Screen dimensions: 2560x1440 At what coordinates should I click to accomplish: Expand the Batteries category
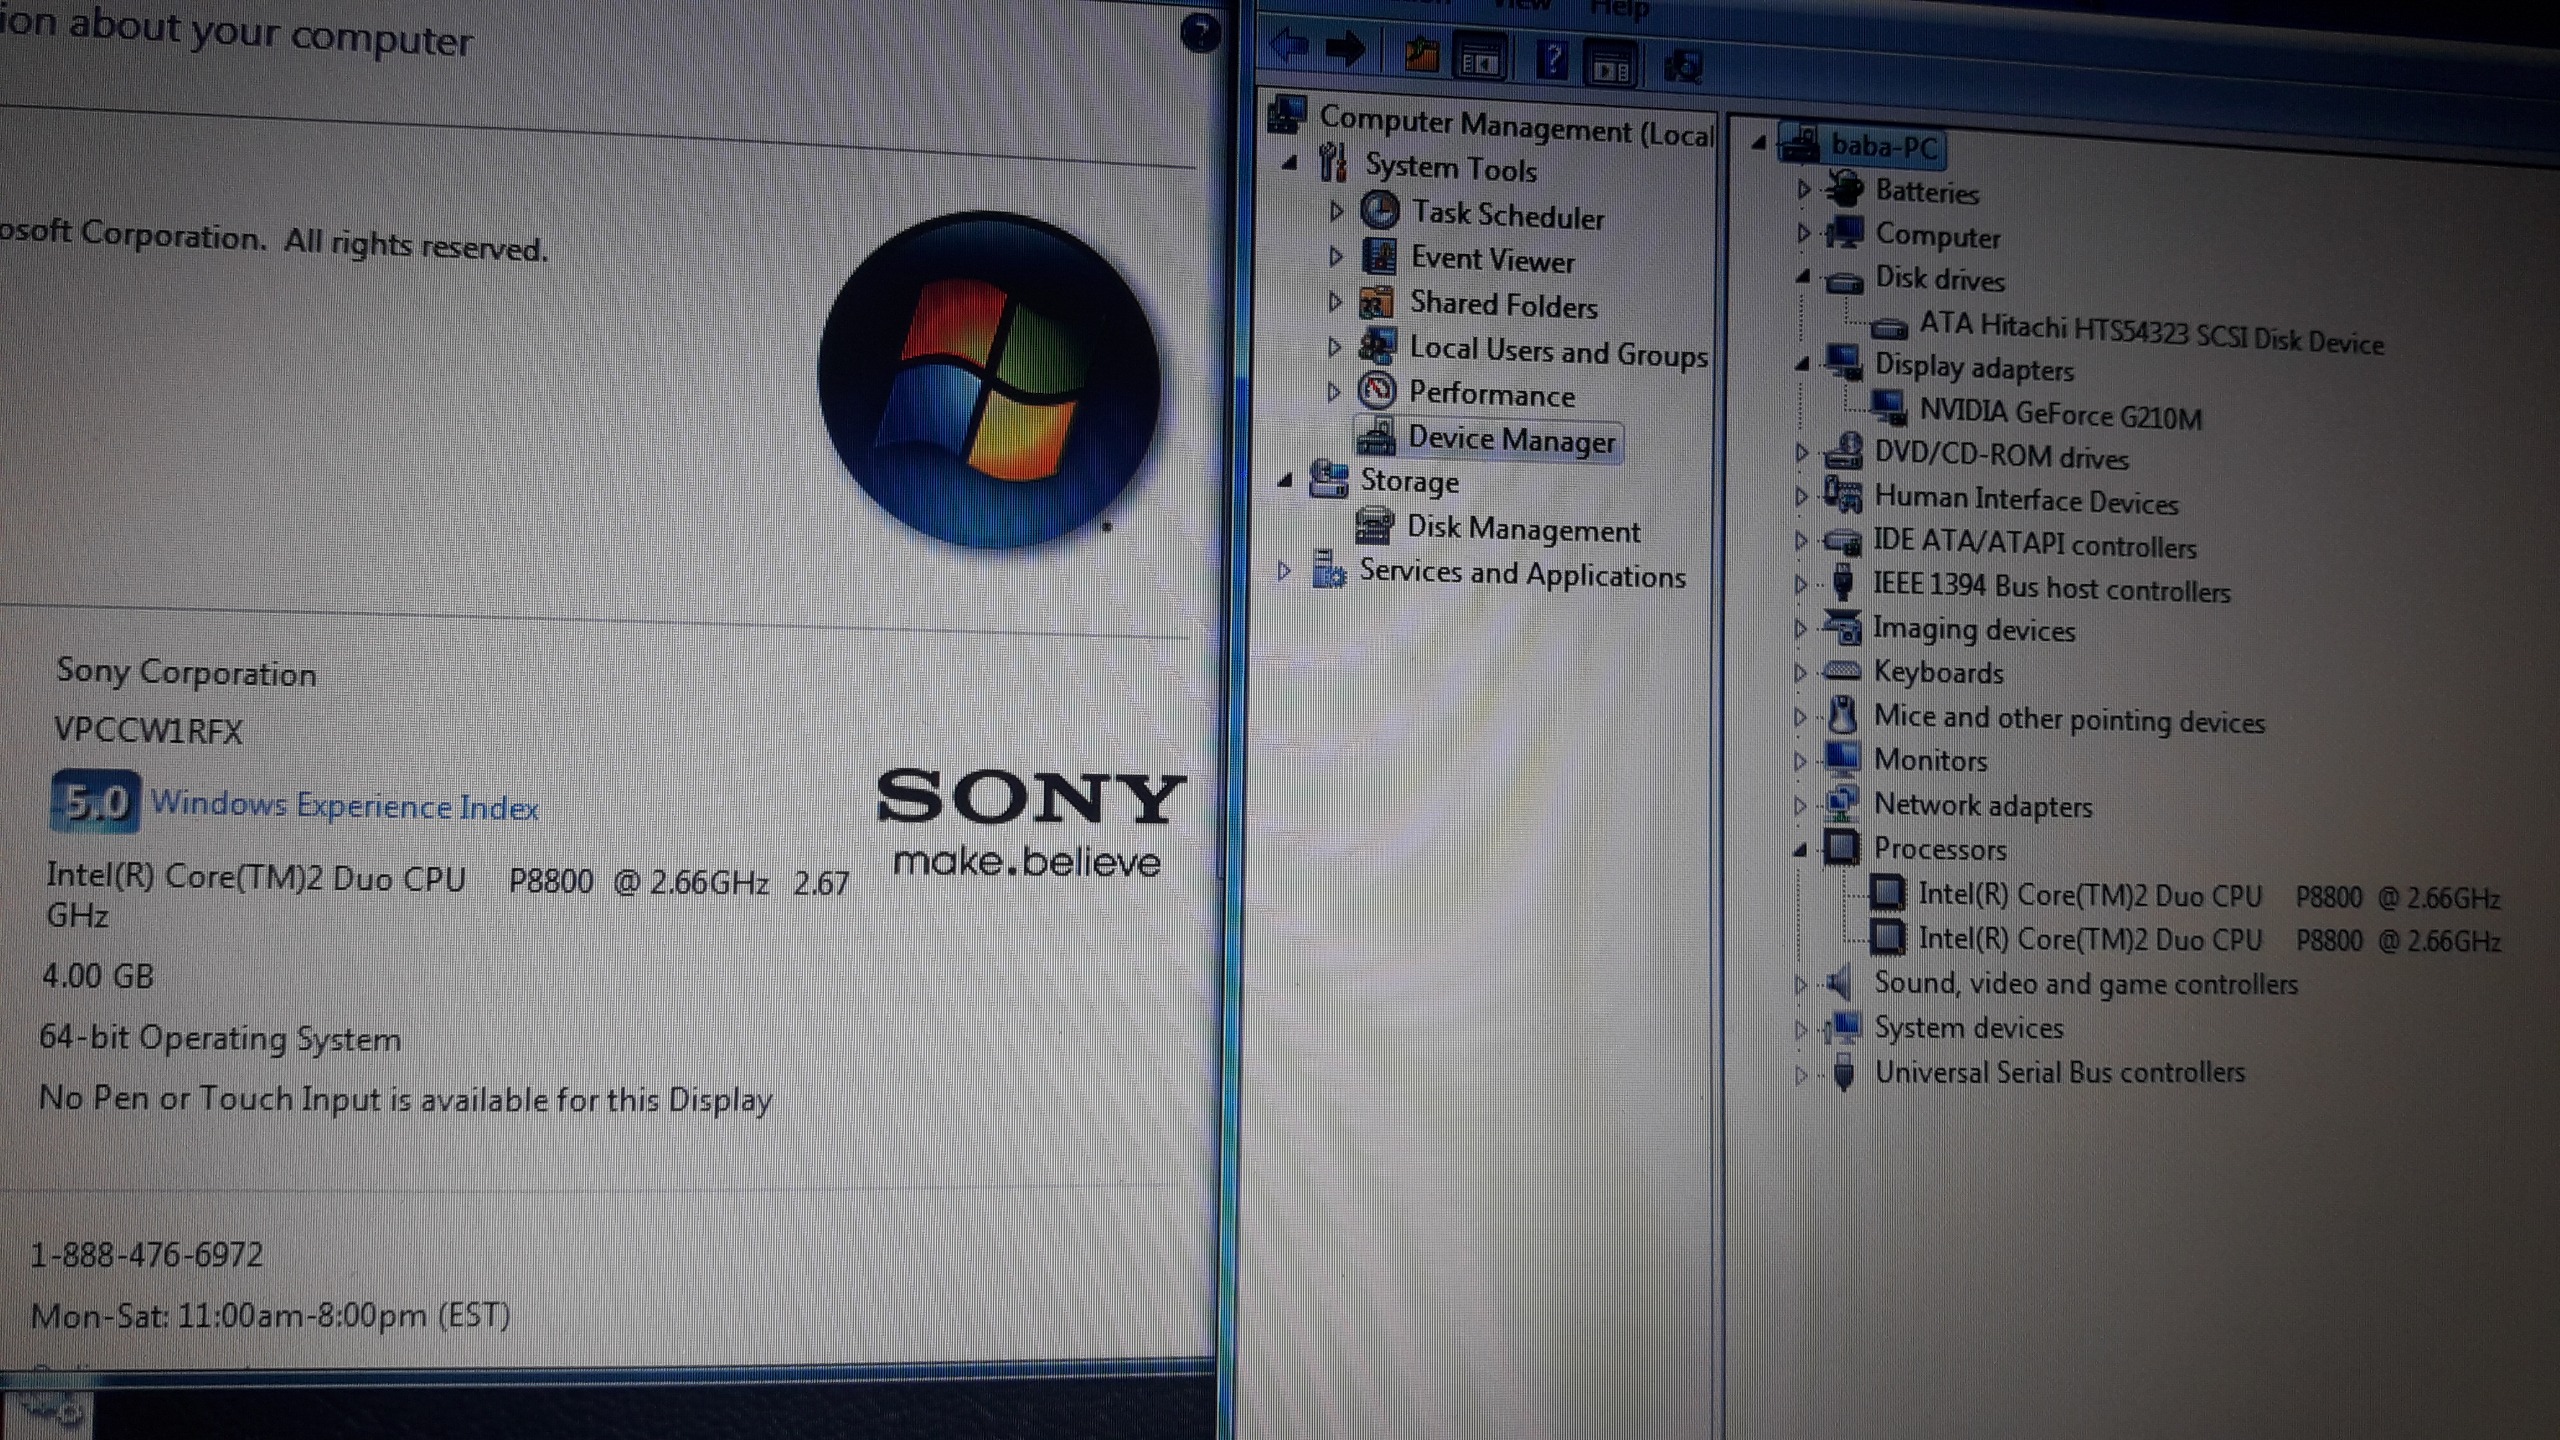pyautogui.click(x=1803, y=188)
